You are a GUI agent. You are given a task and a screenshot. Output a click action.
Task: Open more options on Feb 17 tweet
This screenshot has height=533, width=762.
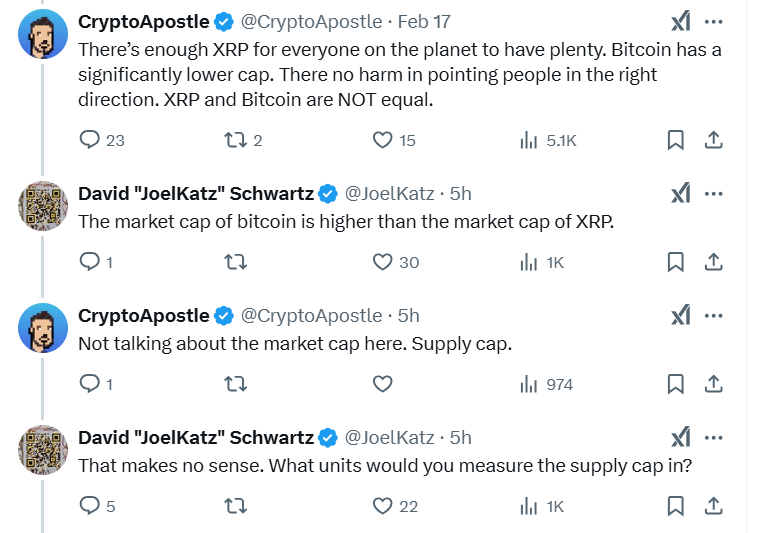coord(714,22)
